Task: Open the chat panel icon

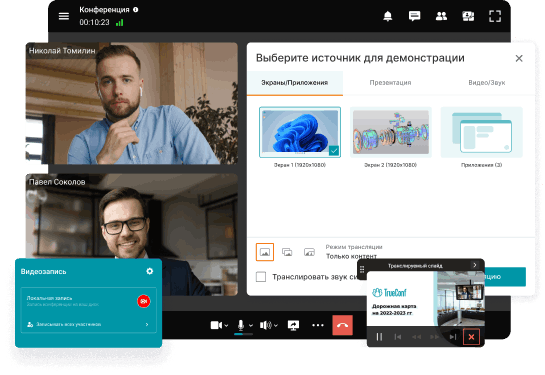Action: pyautogui.click(x=414, y=16)
